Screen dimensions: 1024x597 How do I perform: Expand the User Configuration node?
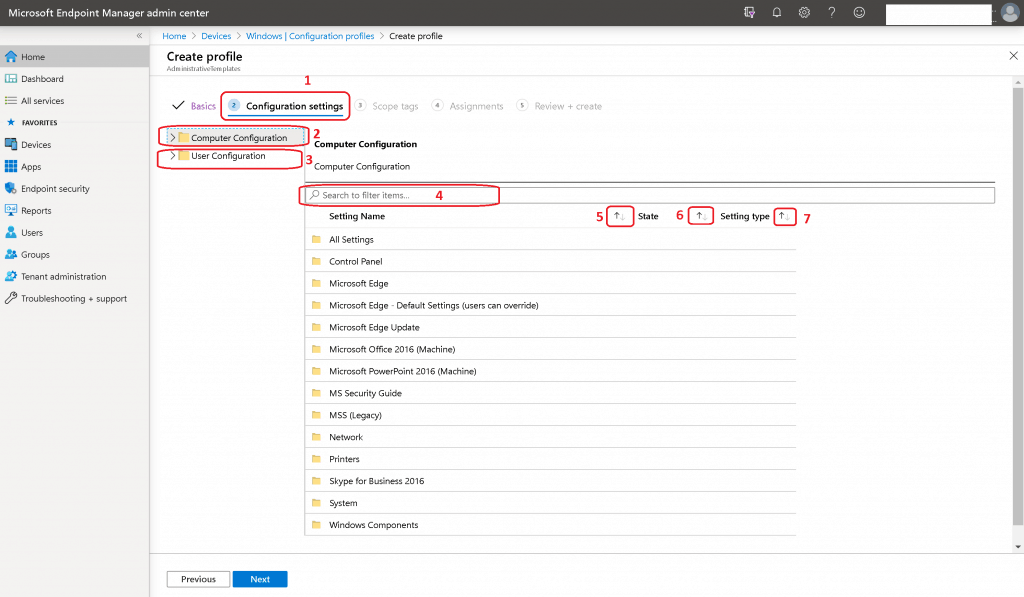[172, 158]
